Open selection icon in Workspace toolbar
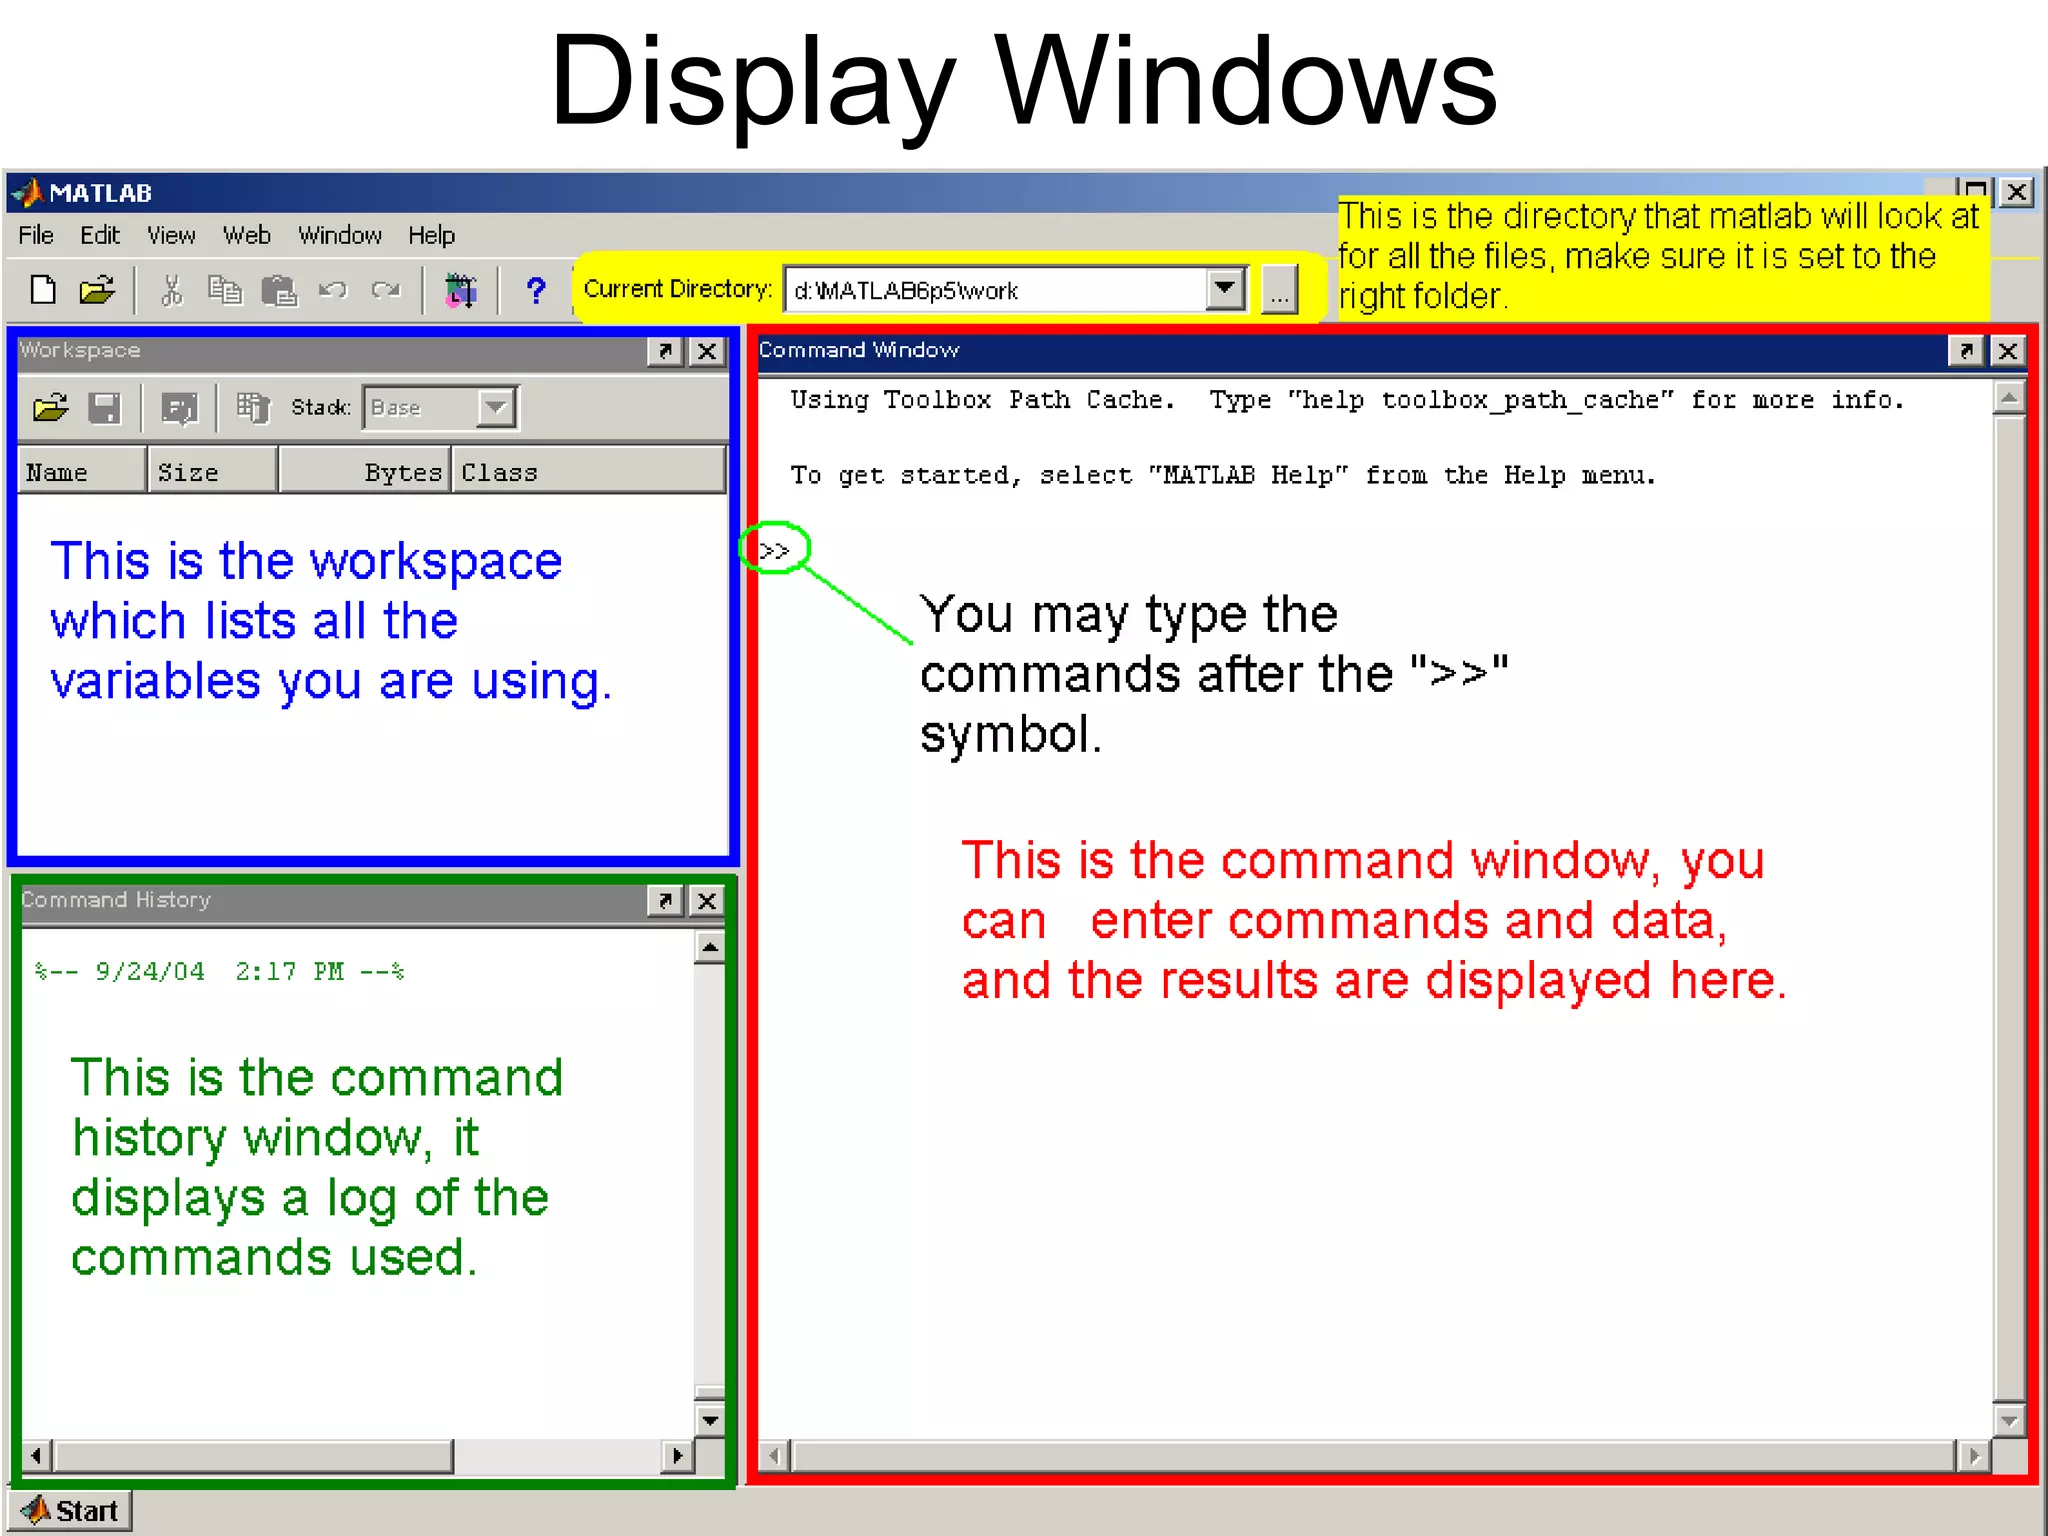This screenshot has height=1536, width=2048. 180,408
